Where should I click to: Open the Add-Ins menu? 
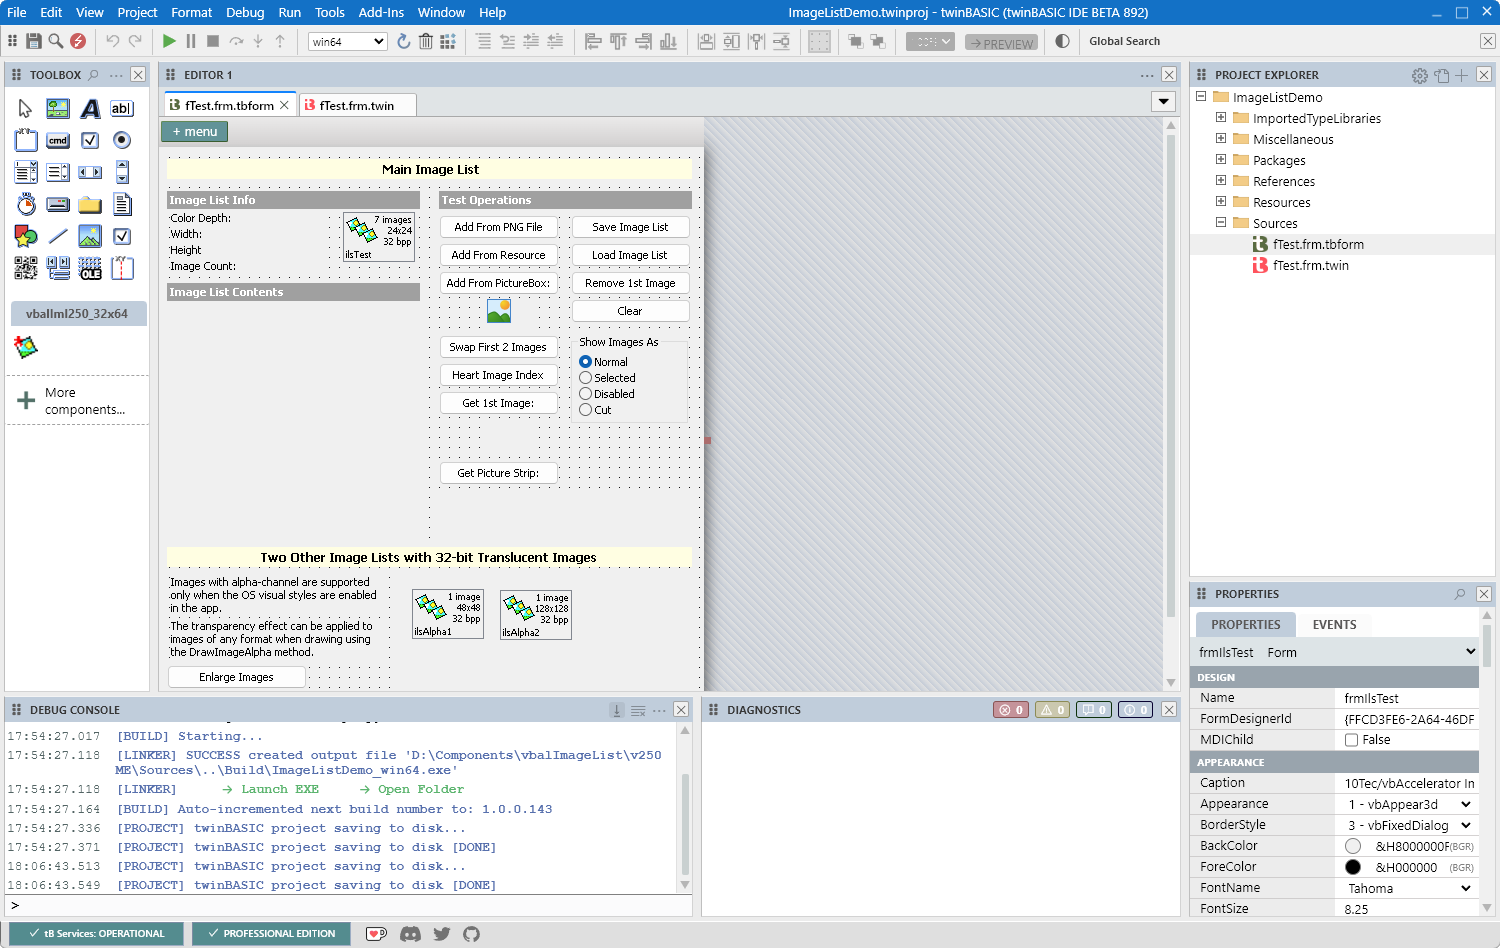tap(381, 12)
